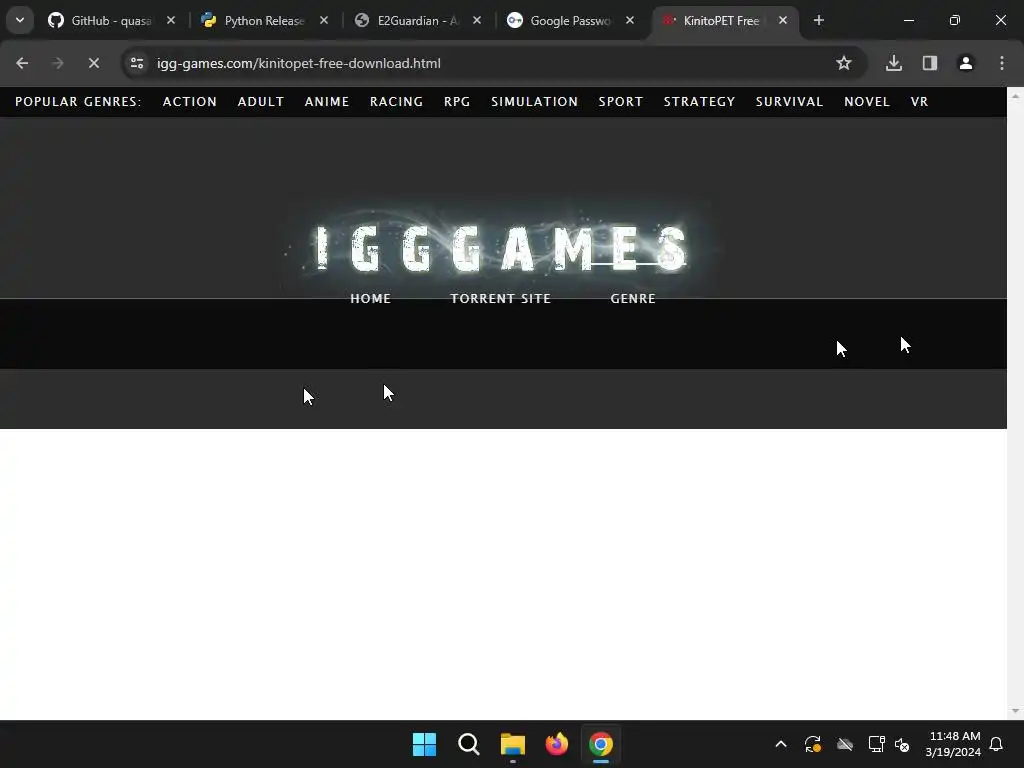The height and width of the screenshot is (768, 1024).
Task: Open the Chrome profile icon
Action: pyautogui.click(x=966, y=63)
